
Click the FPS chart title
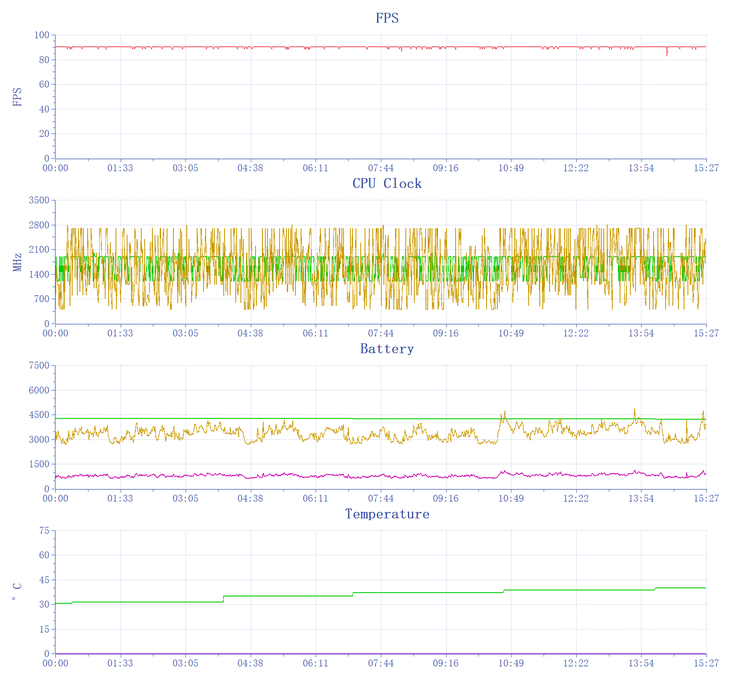(387, 18)
